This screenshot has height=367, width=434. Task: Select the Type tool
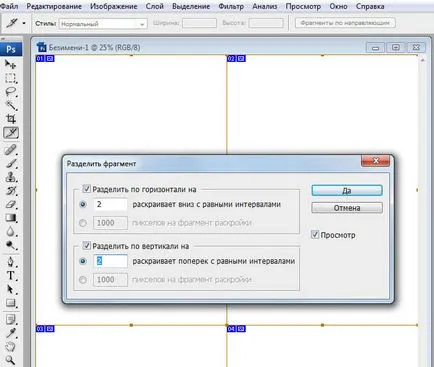point(11,276)
